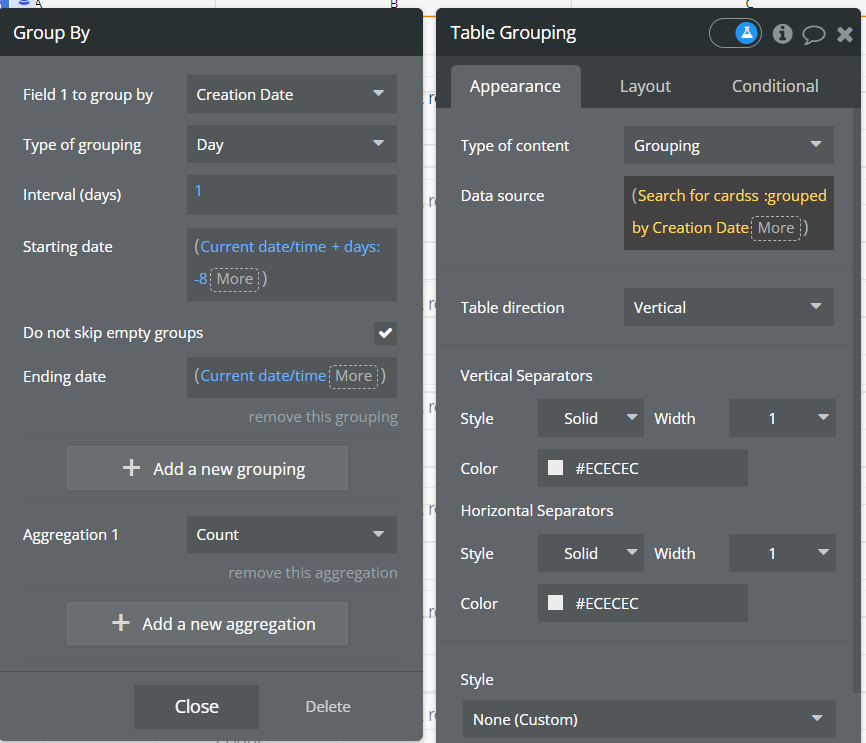The image size is (866, 743).
Task: Open the Conditional tab
Action: tap(775, 86)
